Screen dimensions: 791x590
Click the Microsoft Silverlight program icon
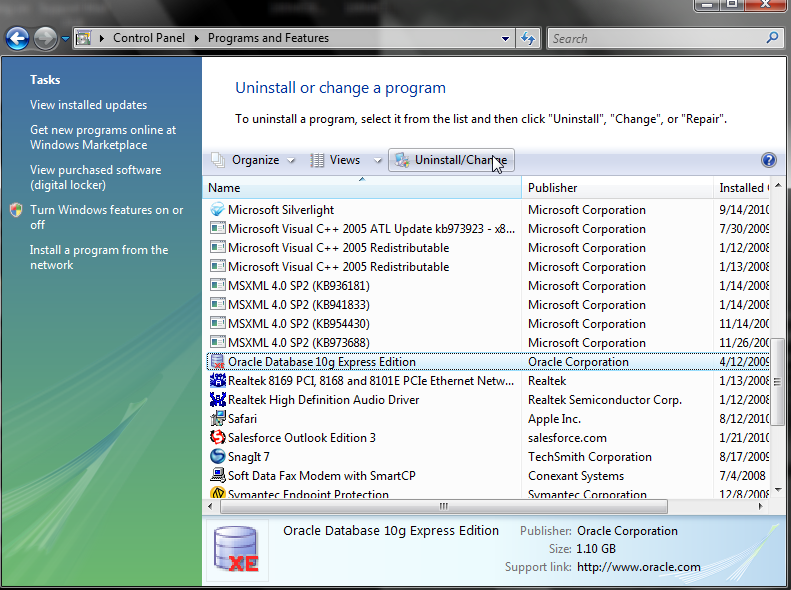pyautogui.click(x=217, y=210)
